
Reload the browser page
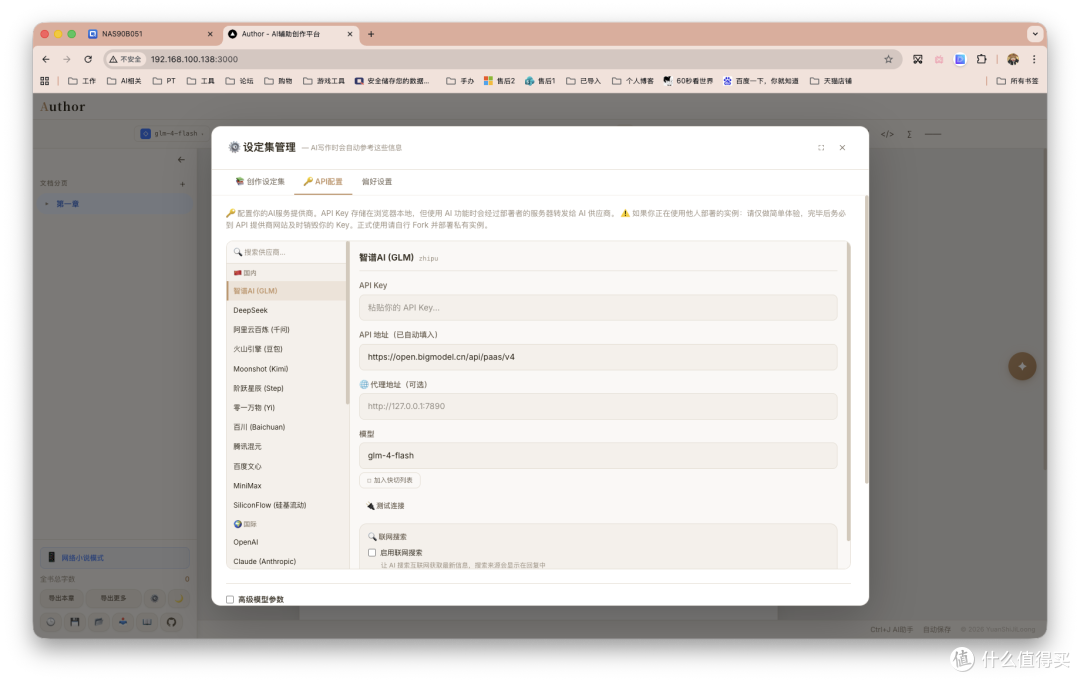[x=88, y=59]
